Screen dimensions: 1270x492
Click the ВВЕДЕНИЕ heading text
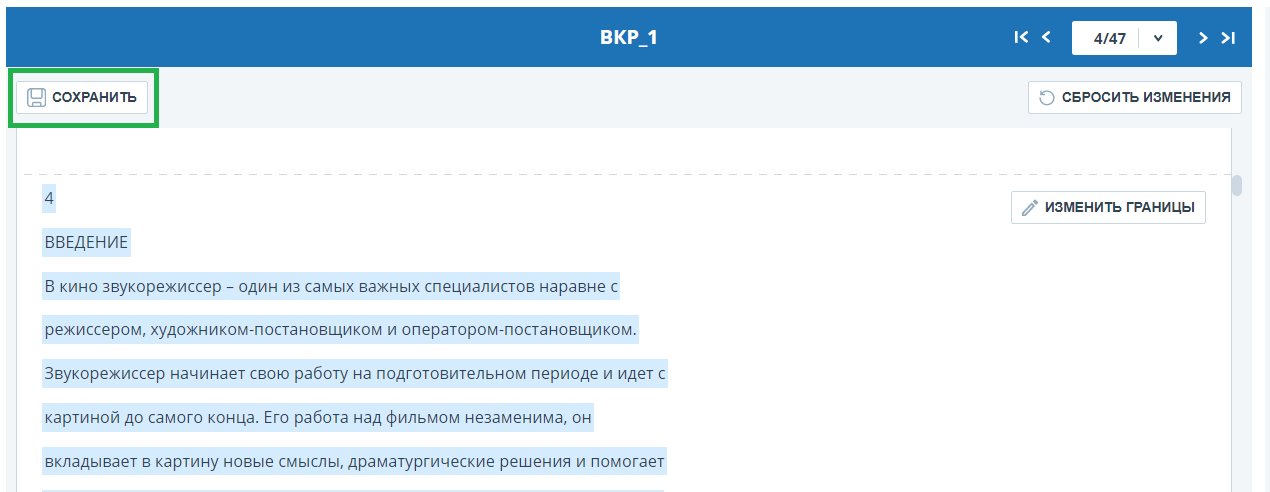point(86,242)
